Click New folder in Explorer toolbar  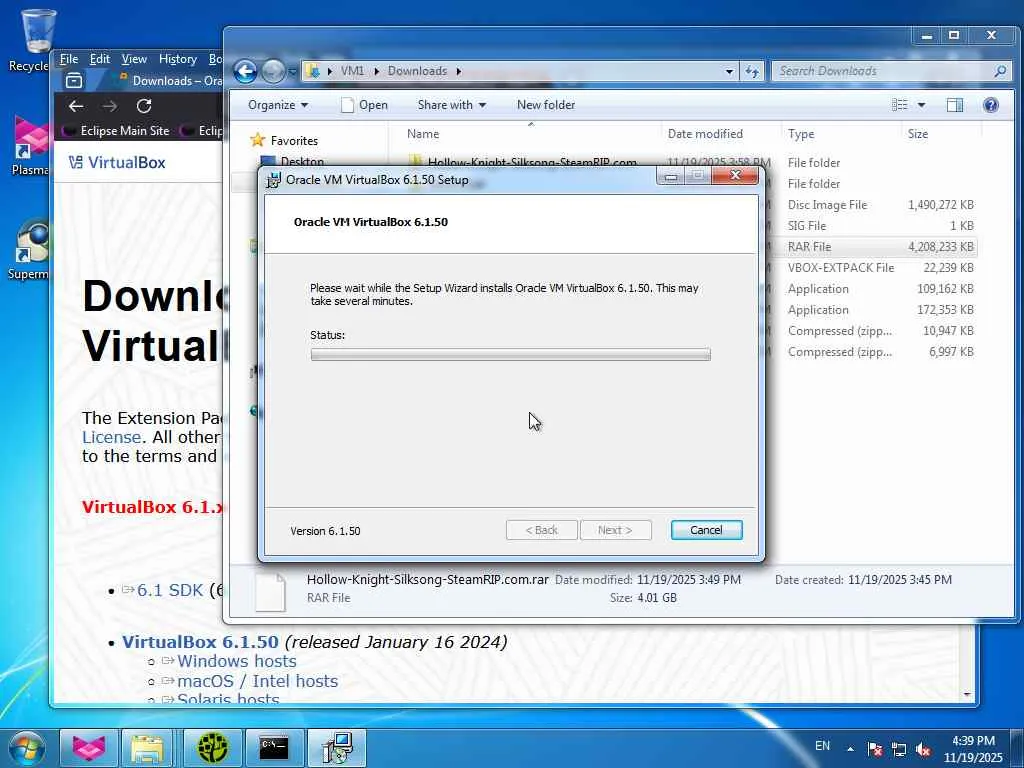546,104
